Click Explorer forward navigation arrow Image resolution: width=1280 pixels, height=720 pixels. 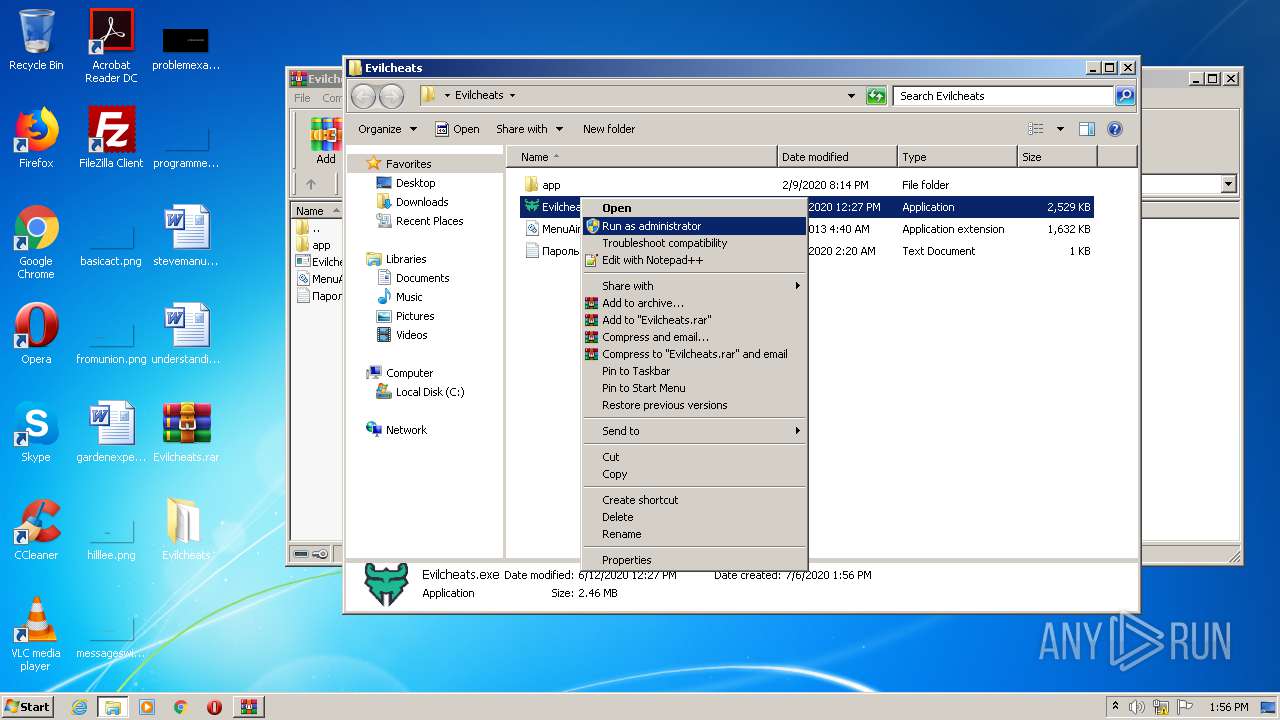pos(391,96)
